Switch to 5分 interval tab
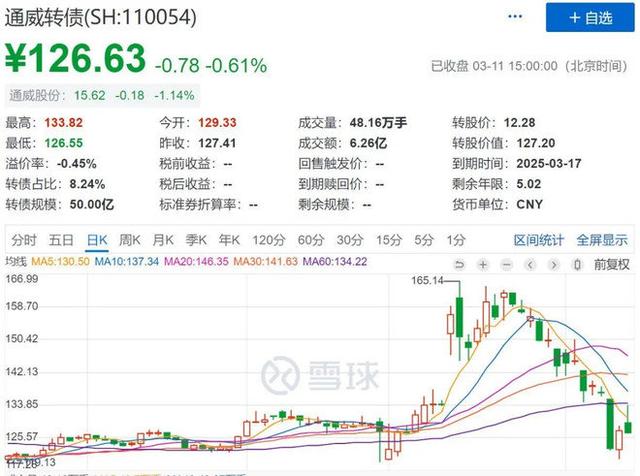 [x=424, y=240]
